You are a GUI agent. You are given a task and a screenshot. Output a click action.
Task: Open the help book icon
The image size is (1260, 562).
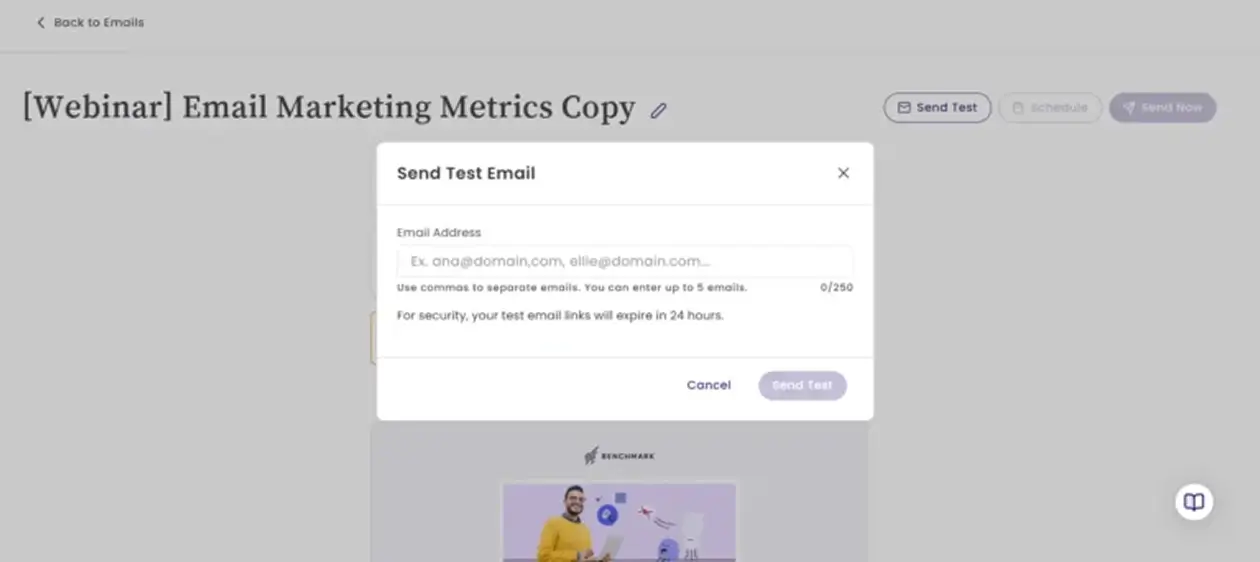coord(1194,501)
